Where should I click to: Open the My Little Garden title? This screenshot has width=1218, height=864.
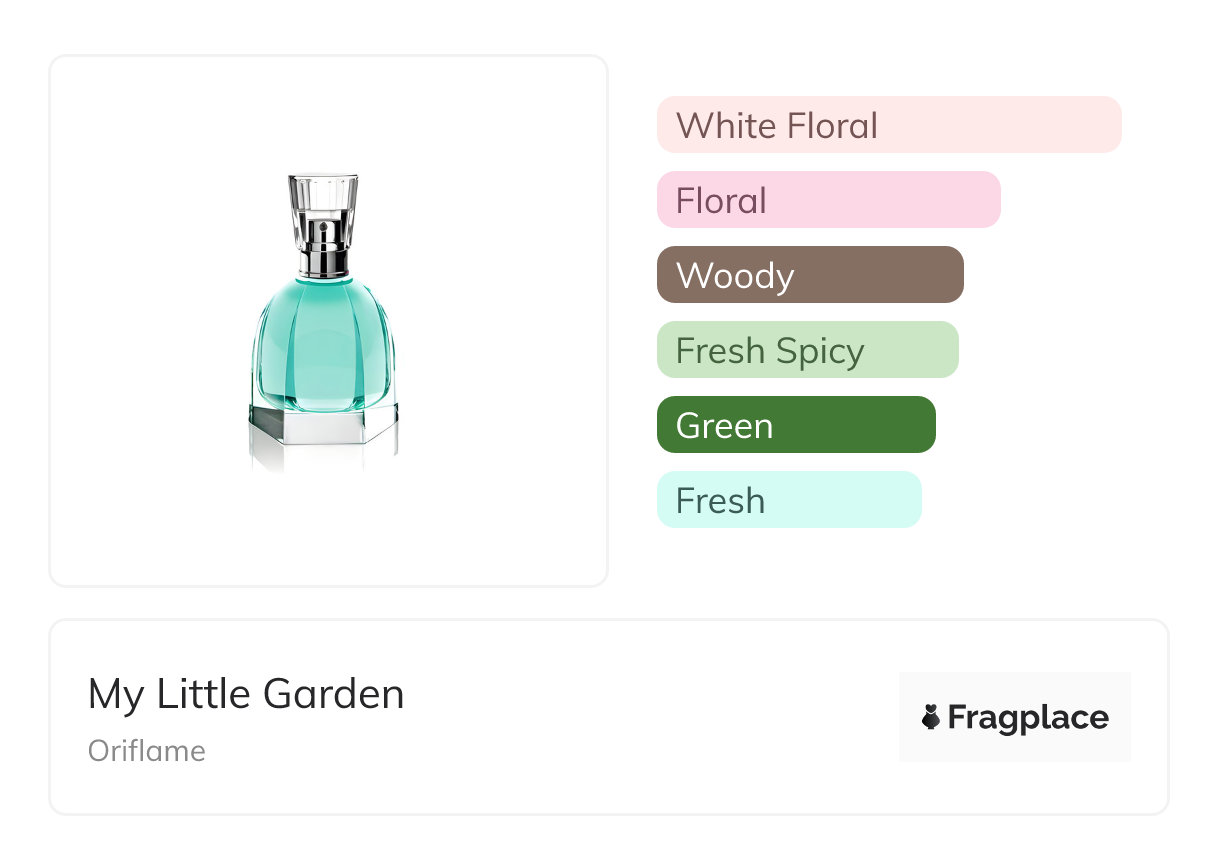246,694
